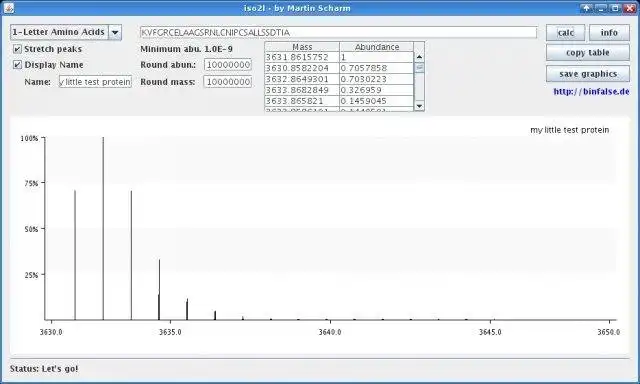Toggle the Stretch peaks checkbox
The image size is (640, 384).
pyautogui.click(x=17, y=49)
